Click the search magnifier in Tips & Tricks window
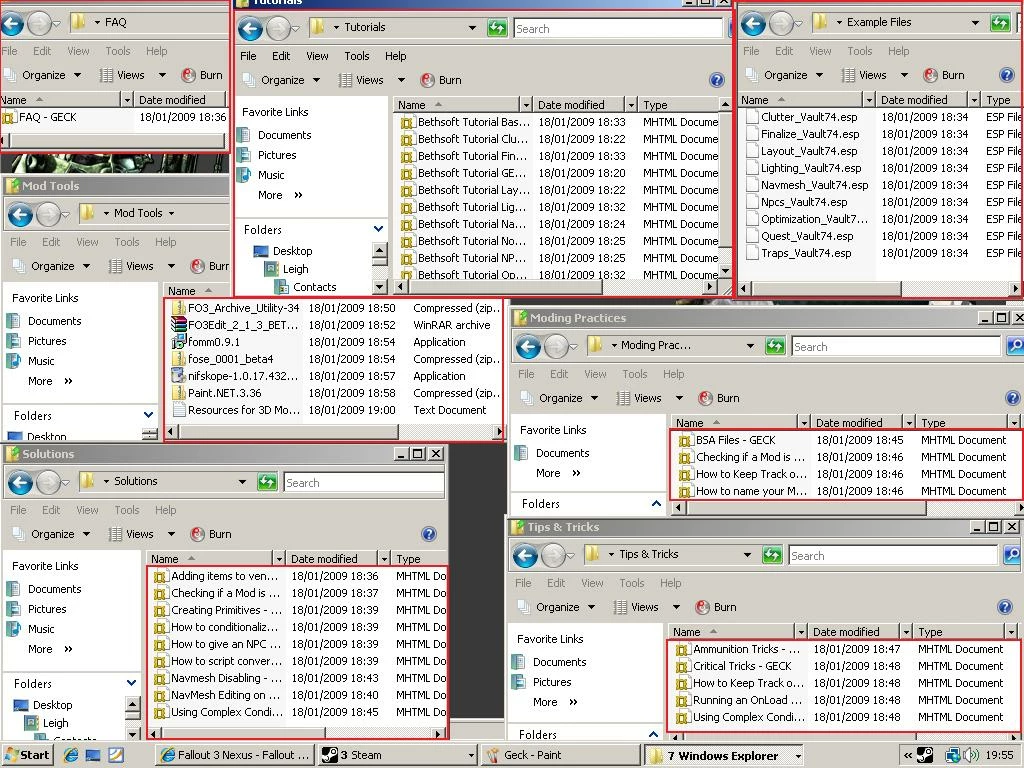The height and width of the screenshot is (768, 1024). (1012, 555)
